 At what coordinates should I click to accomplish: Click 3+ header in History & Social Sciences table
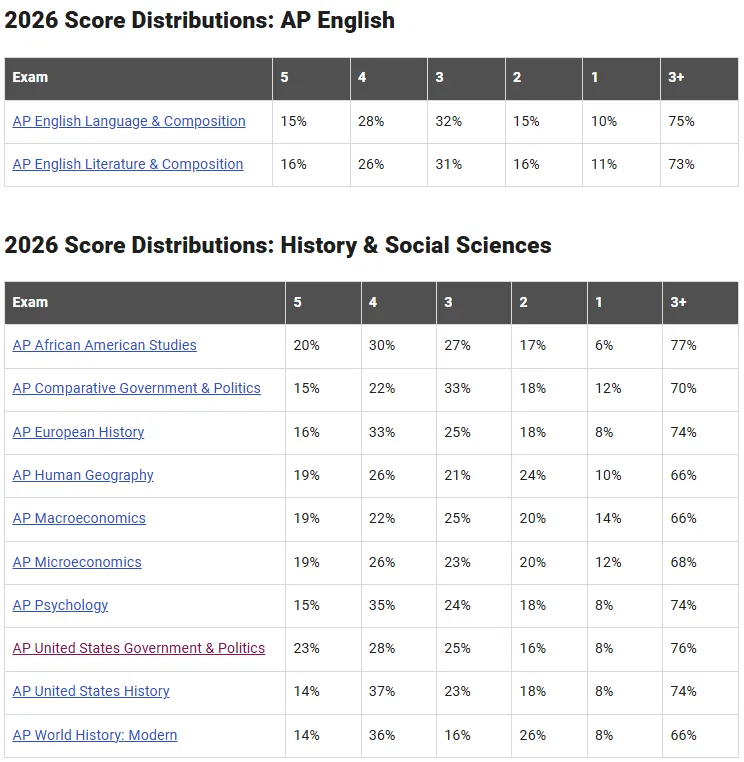(678, 302)
